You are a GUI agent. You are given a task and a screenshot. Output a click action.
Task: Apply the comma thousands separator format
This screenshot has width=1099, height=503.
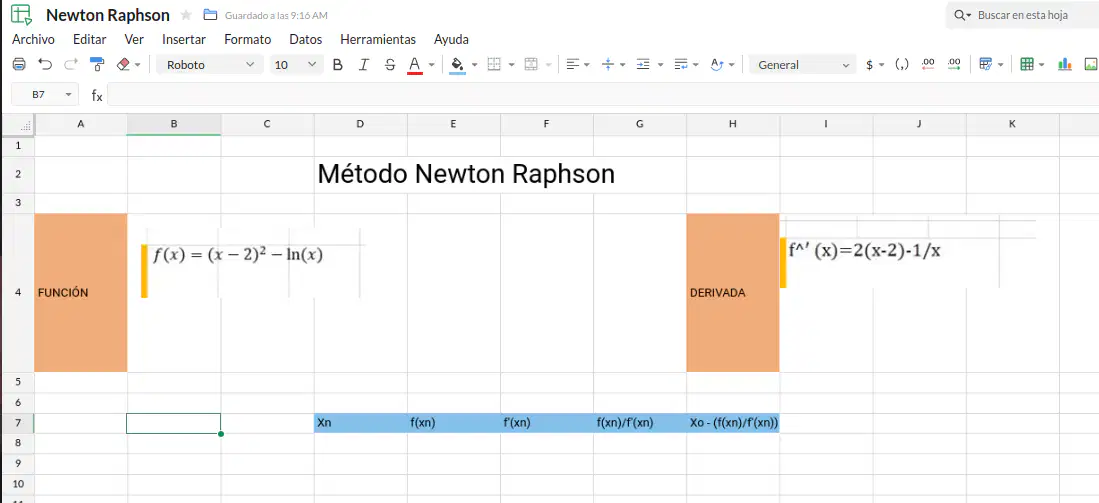[x=902, y=64]
